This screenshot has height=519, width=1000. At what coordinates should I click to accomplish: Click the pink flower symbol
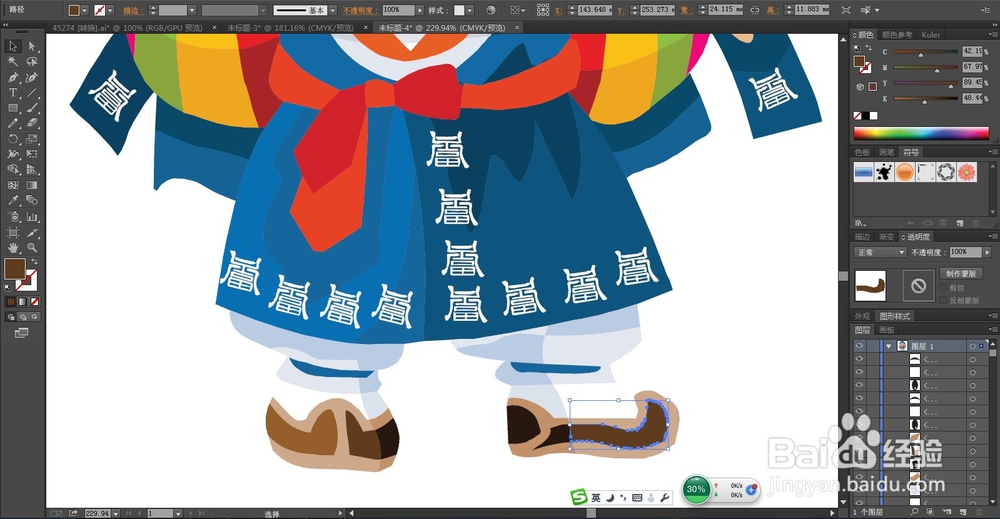967,172
